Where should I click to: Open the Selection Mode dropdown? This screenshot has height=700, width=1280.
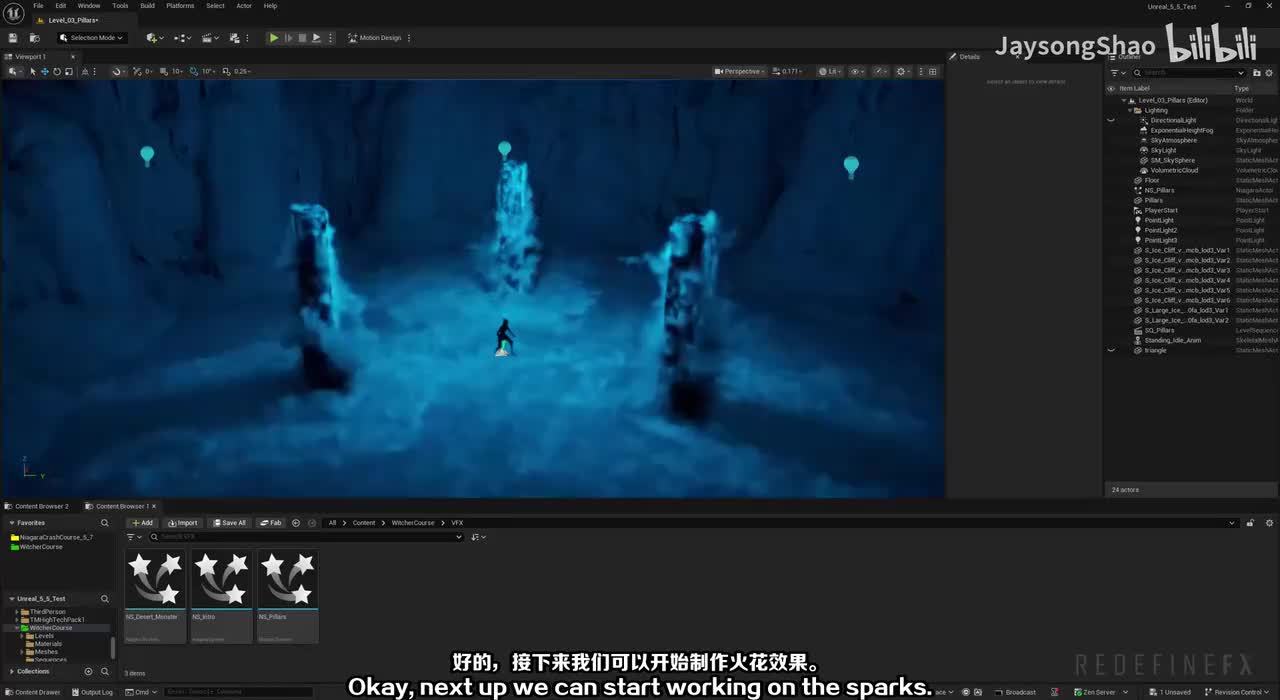(x=92, y=38)
